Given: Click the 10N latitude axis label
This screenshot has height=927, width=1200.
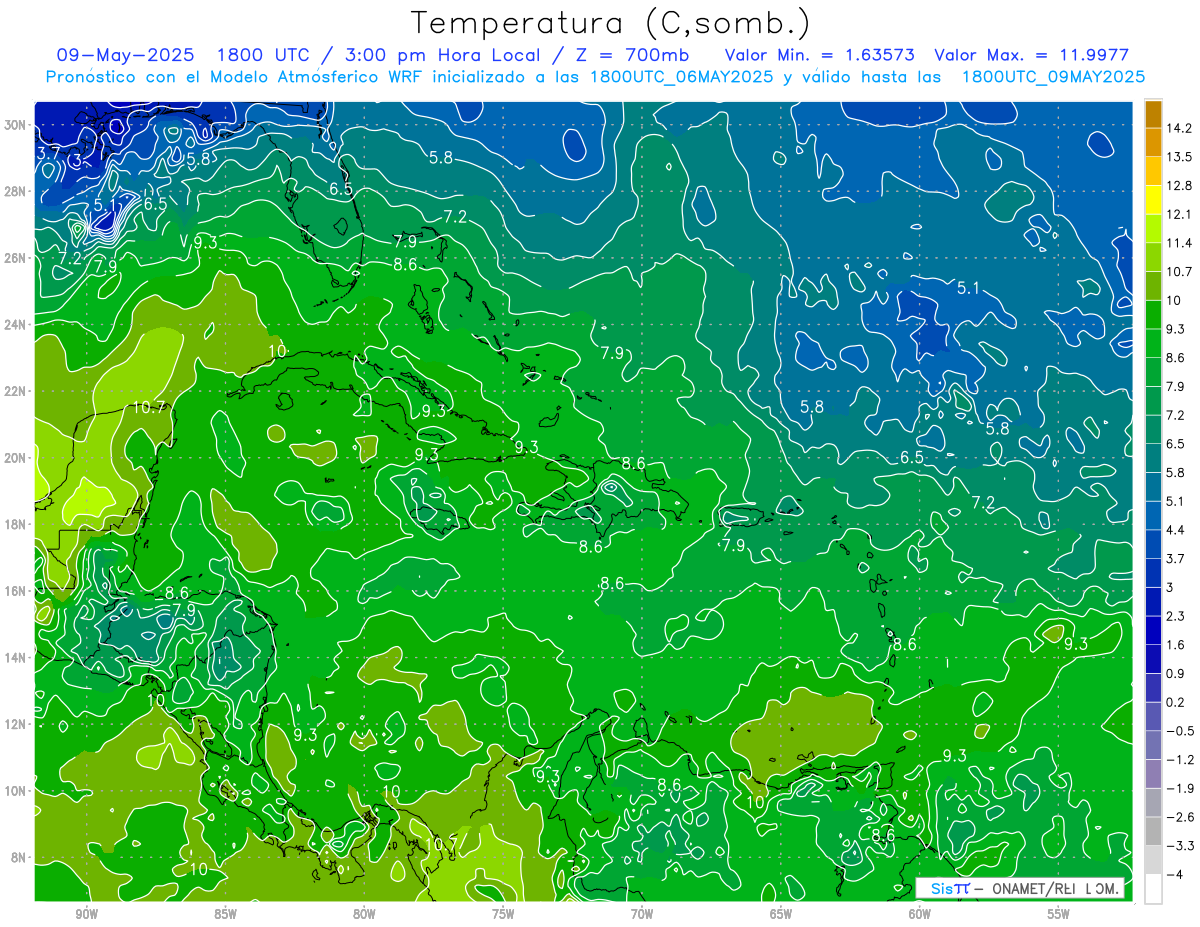Looking at the screenshot, I should (x=16, y=791).
